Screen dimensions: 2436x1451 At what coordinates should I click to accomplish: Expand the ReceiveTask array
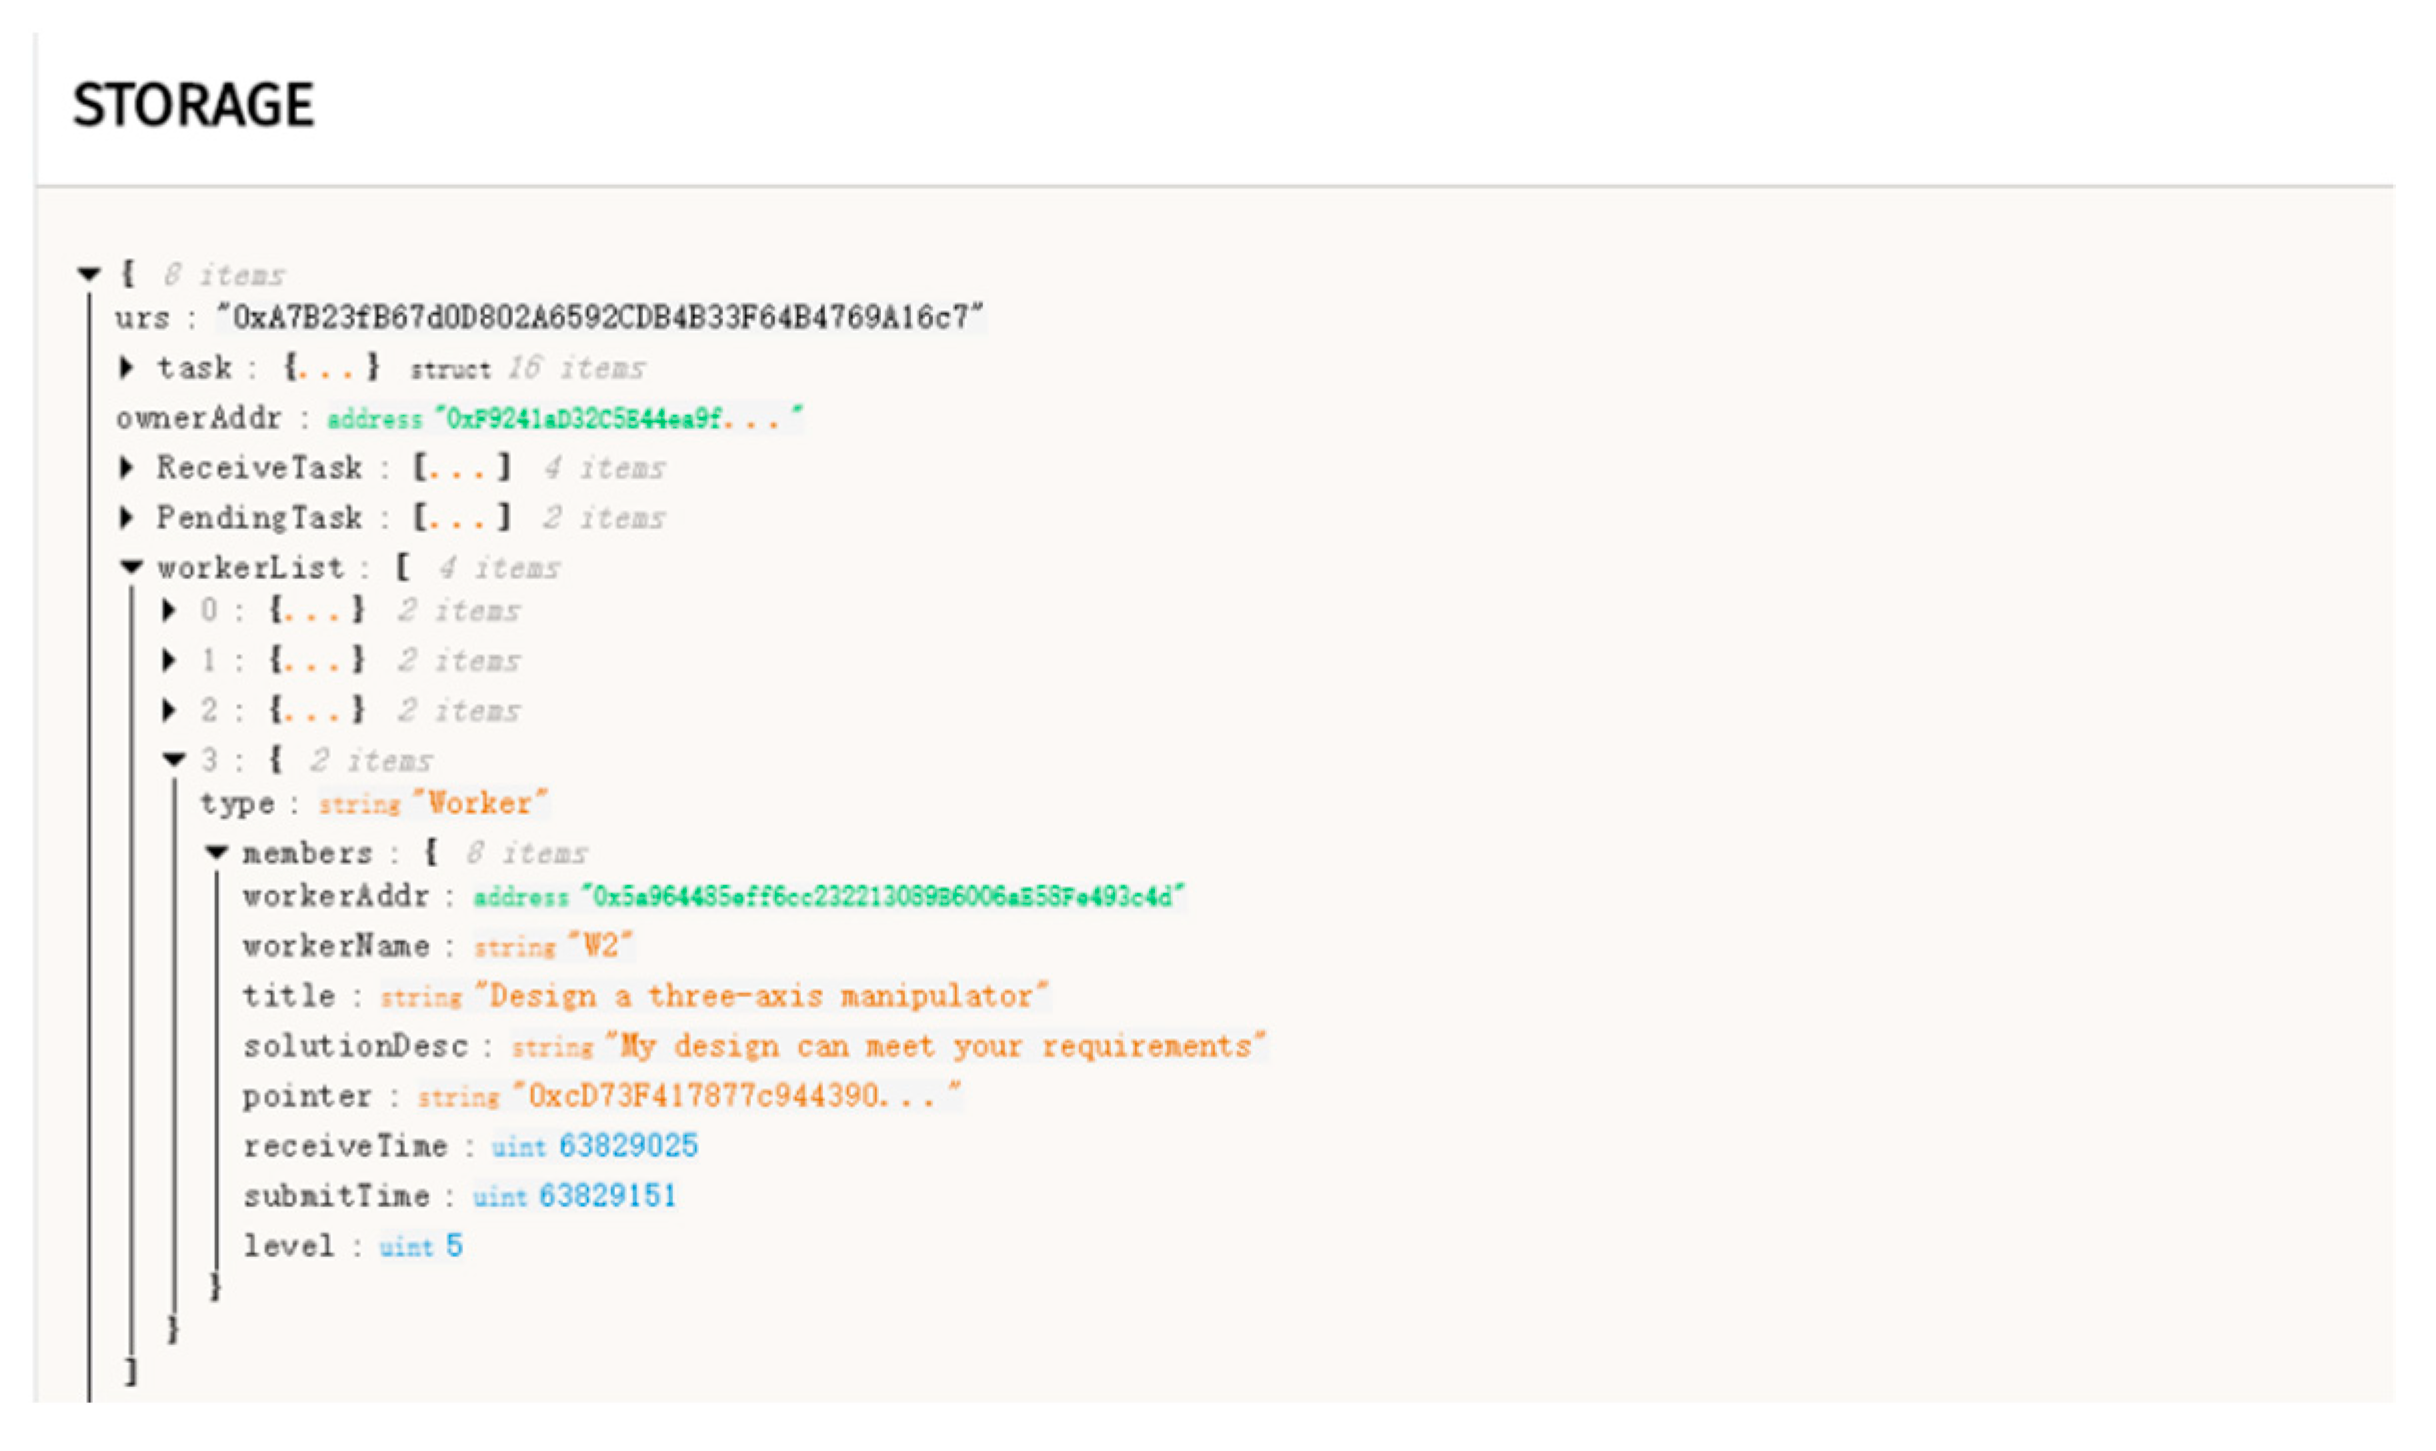127,467
